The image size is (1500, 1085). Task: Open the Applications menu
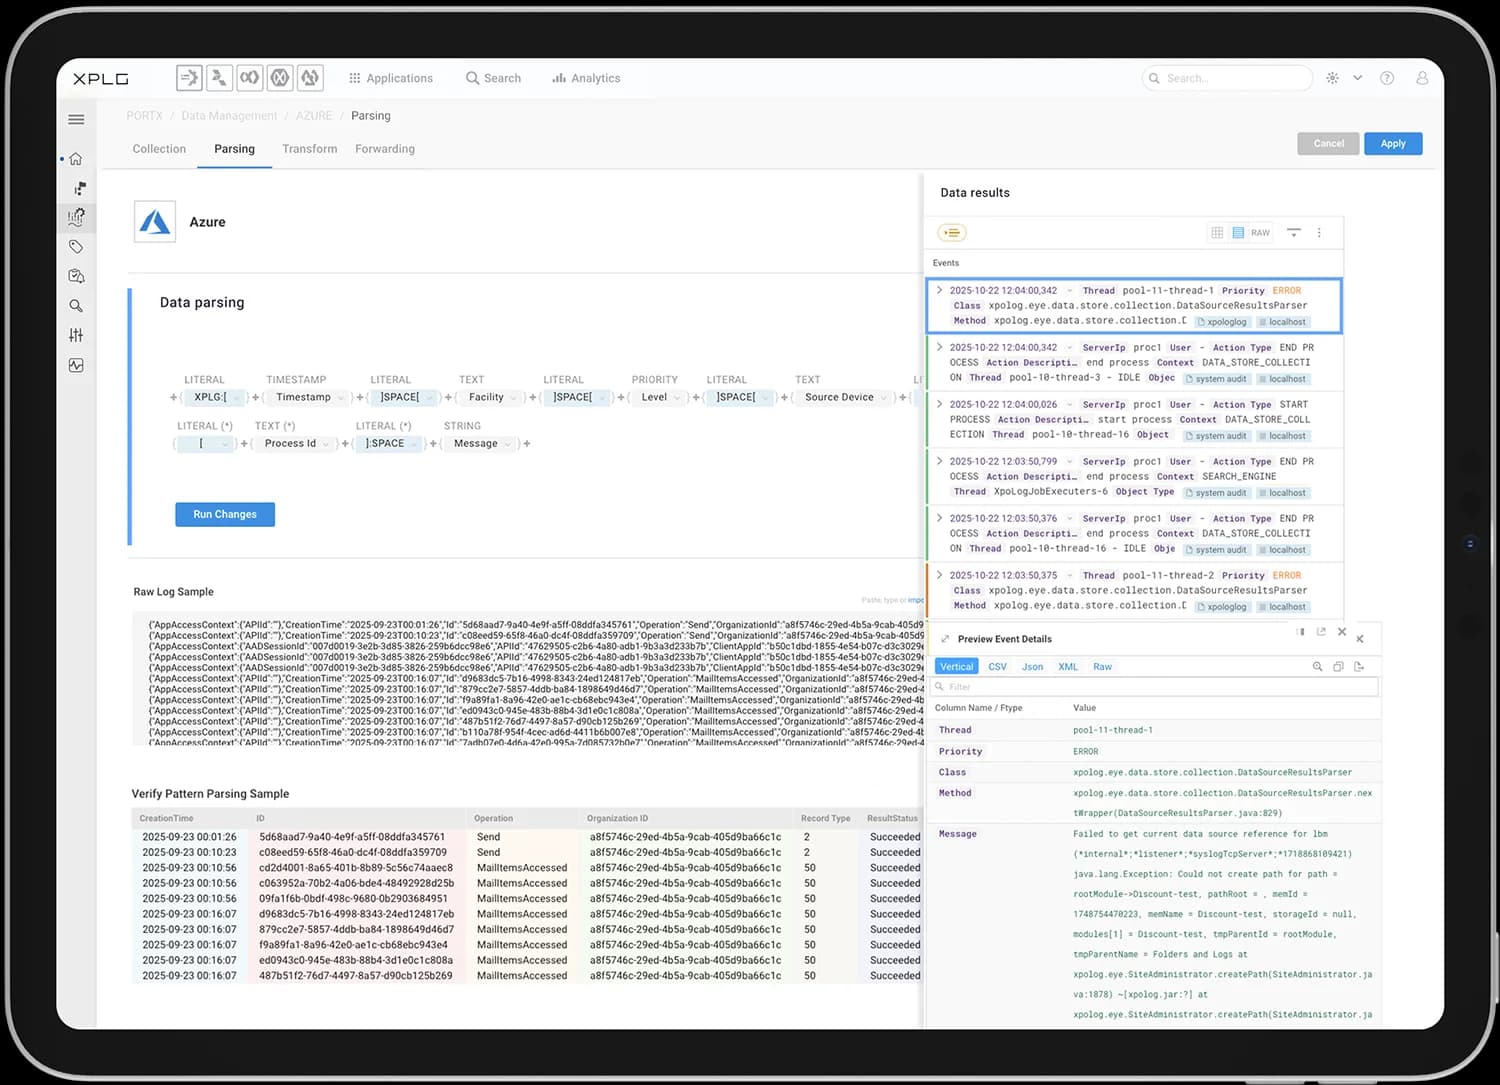390,78
